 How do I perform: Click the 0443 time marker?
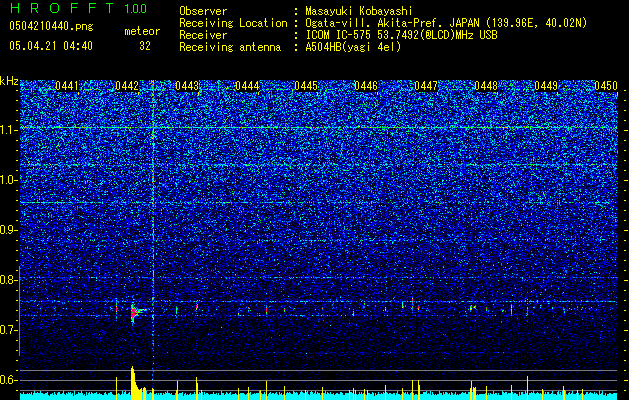pyautogui.click(x=187, y=86)
